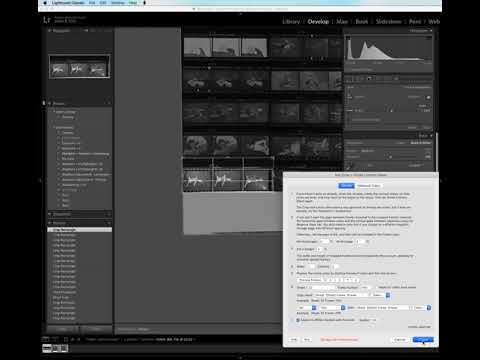
Task: Collapse the Basic panel
Action: pos(431,136)
